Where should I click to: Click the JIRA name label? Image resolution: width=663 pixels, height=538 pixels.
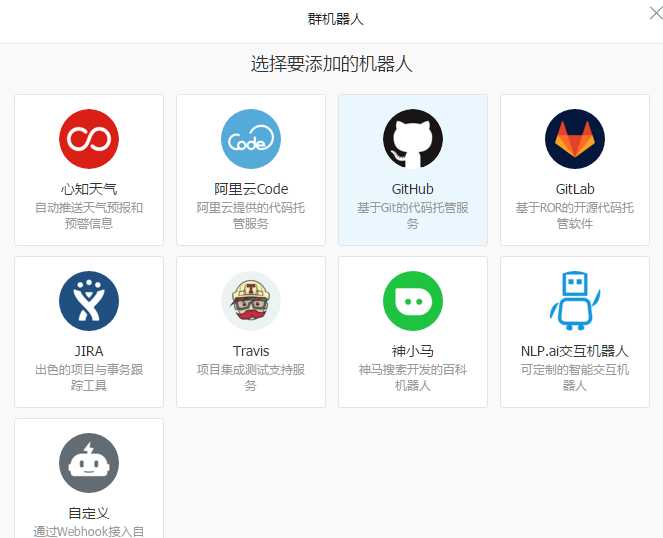coord(89,351)
